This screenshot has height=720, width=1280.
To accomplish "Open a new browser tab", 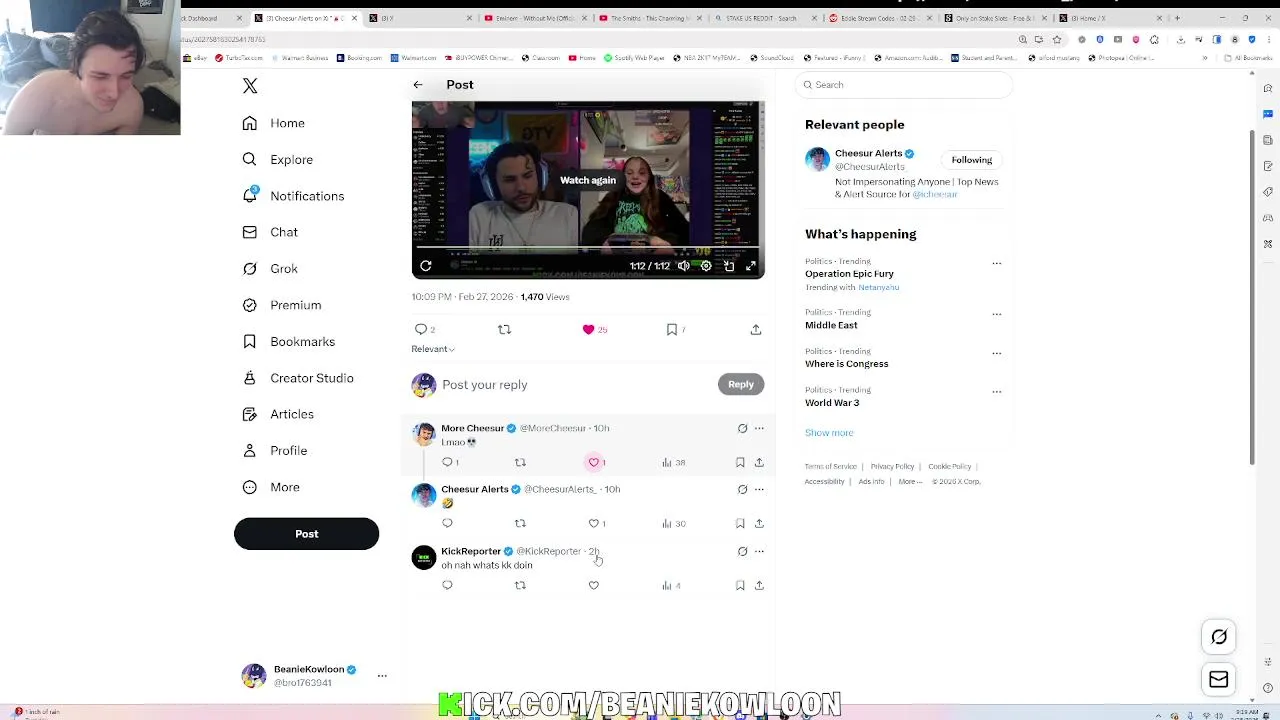I will coord(1177,18).
